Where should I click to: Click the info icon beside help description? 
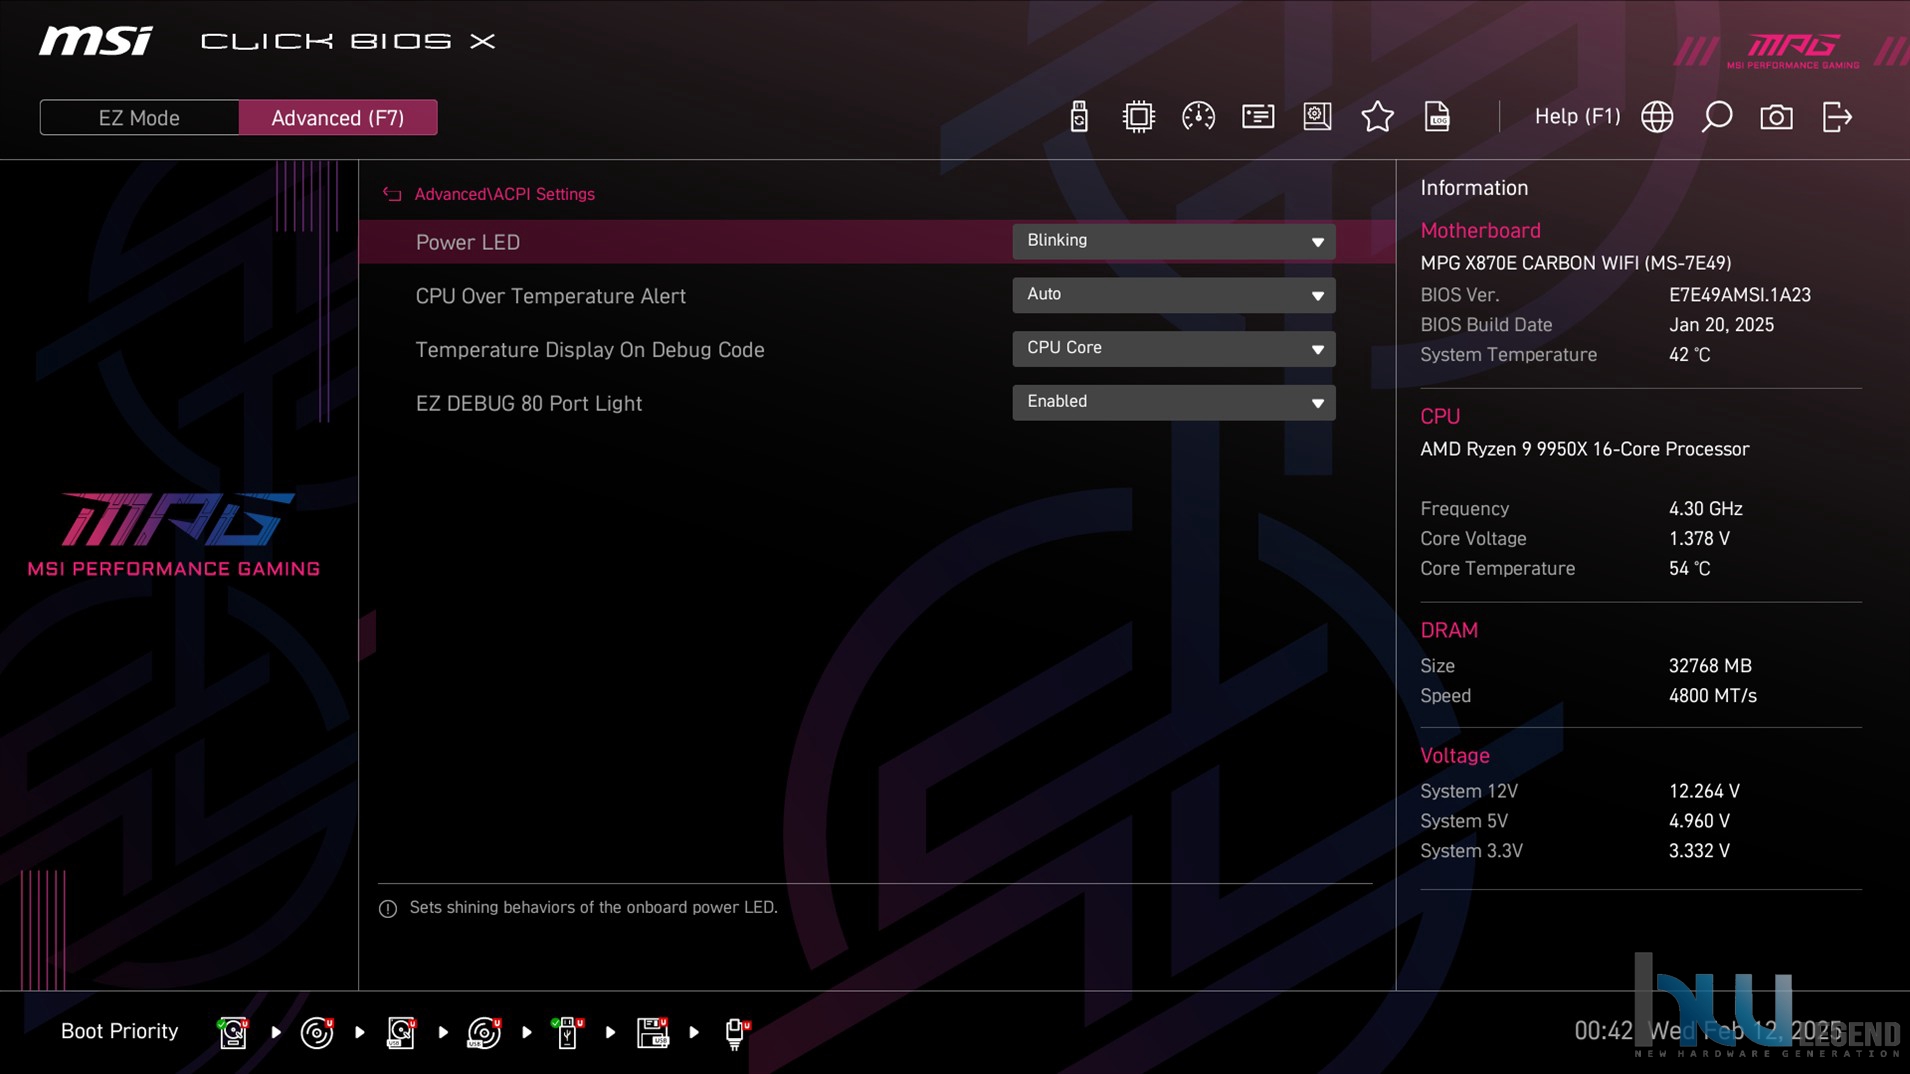(x=388, y=909)
